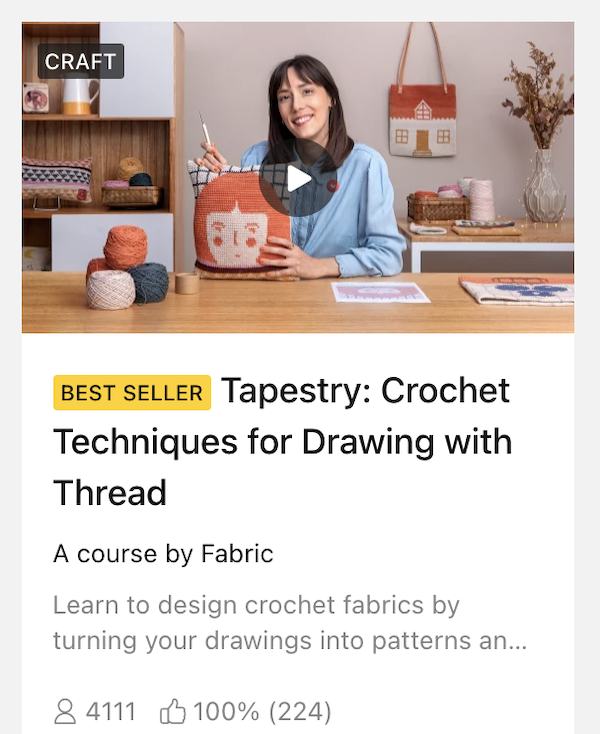
Task: Click the word "Thread" in course title
Action: click(x=110, y=492)
